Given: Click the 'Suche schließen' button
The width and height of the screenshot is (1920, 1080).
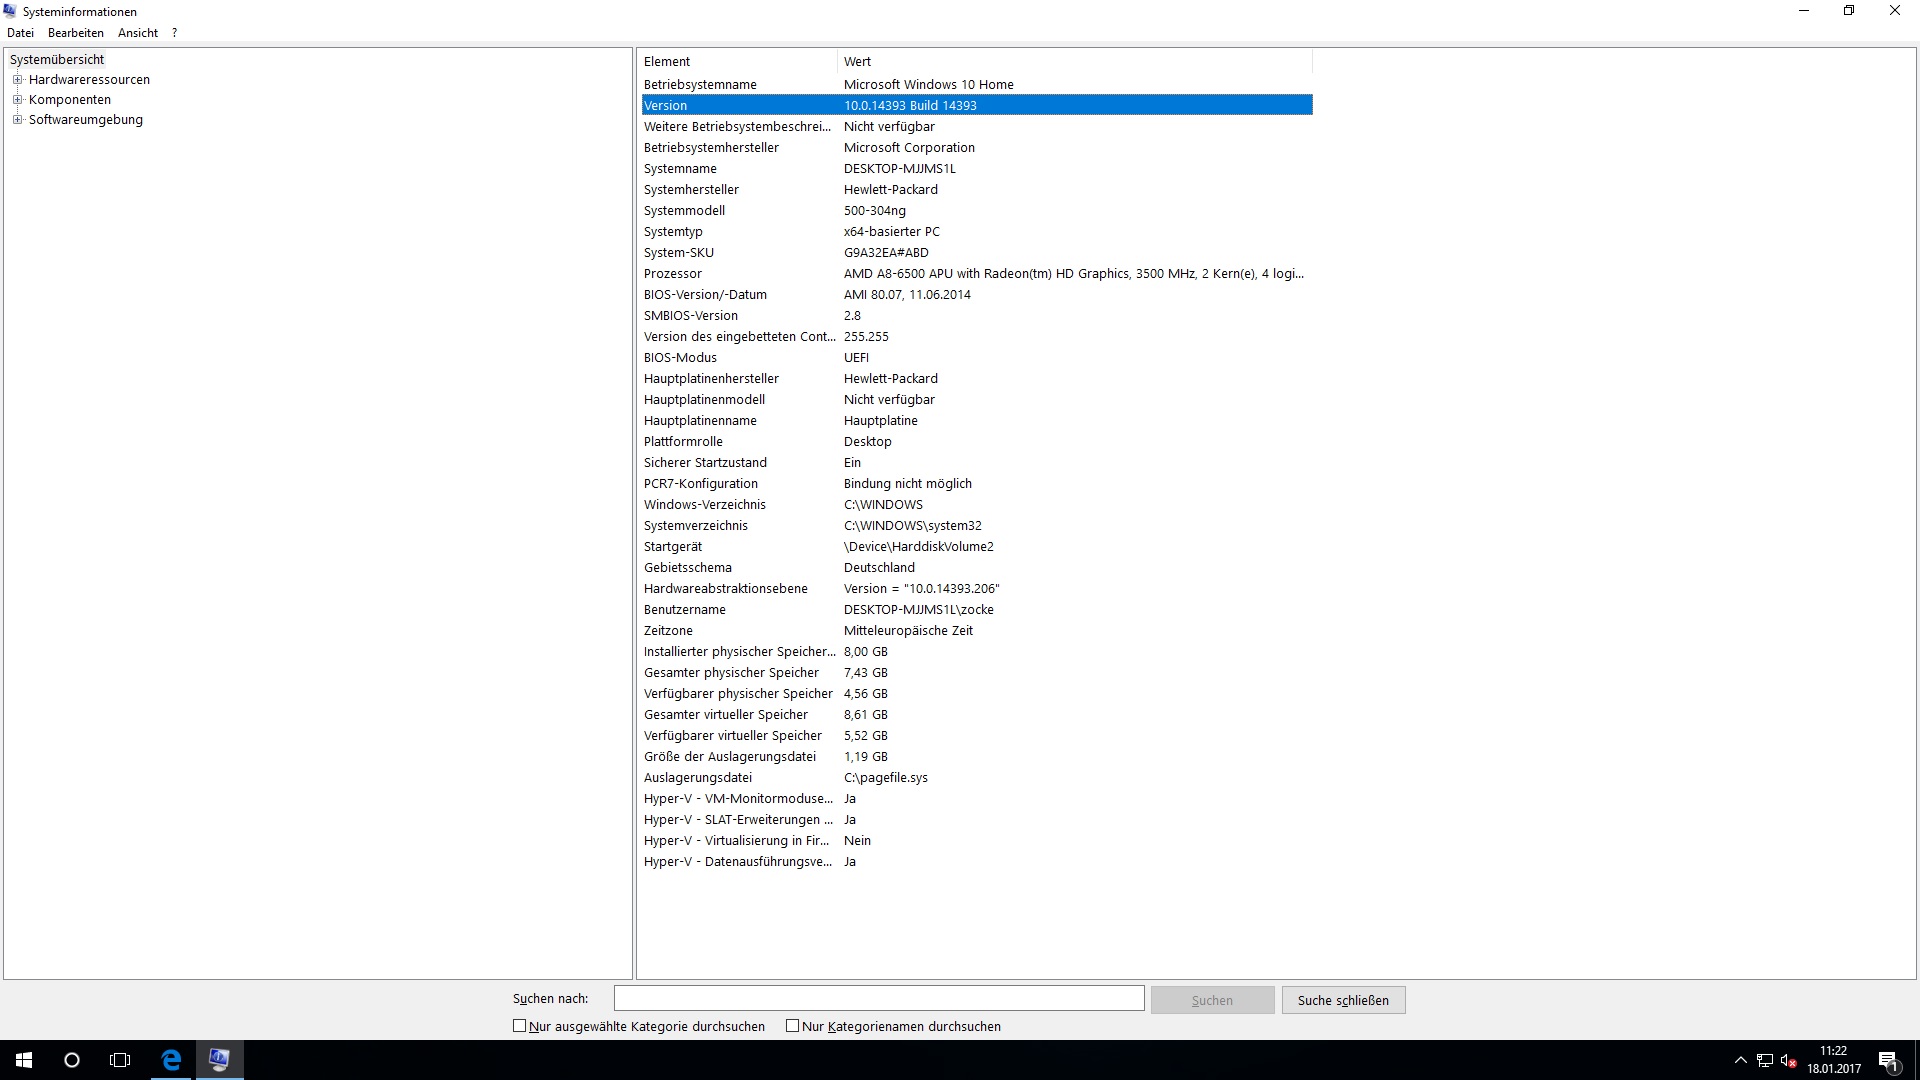Looking at the screenshot, I should point(1343,1000).
